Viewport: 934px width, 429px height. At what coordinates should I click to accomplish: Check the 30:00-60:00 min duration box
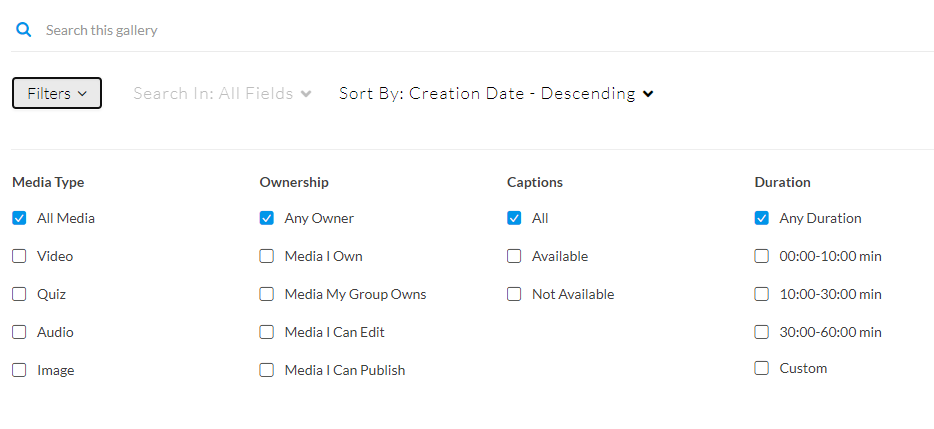click(762, 332)
